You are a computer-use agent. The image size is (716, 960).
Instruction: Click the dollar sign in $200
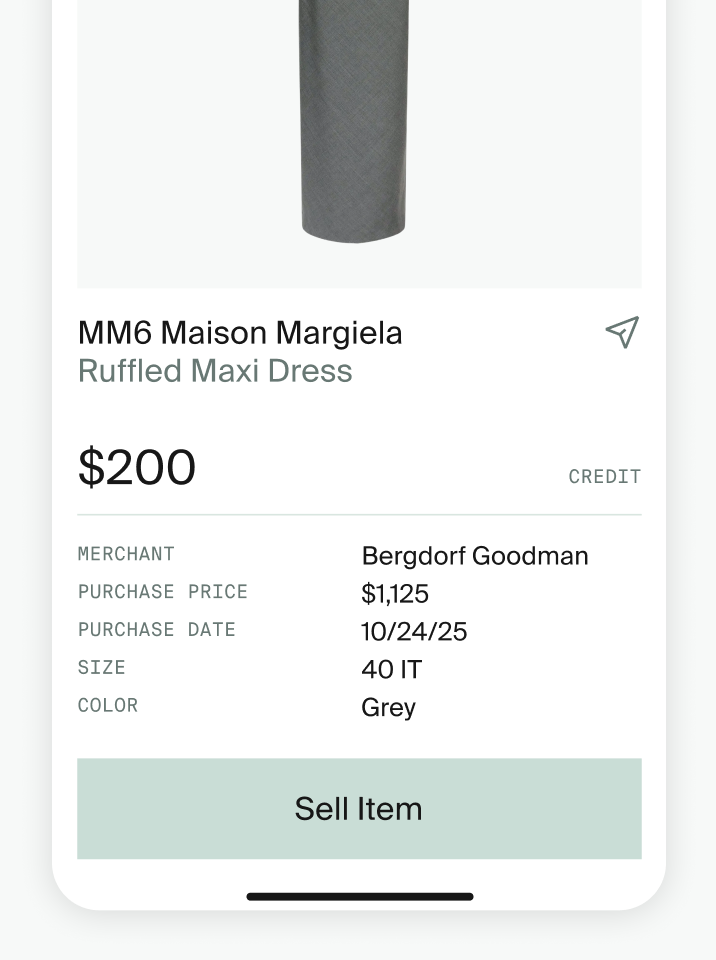[91, 468]
